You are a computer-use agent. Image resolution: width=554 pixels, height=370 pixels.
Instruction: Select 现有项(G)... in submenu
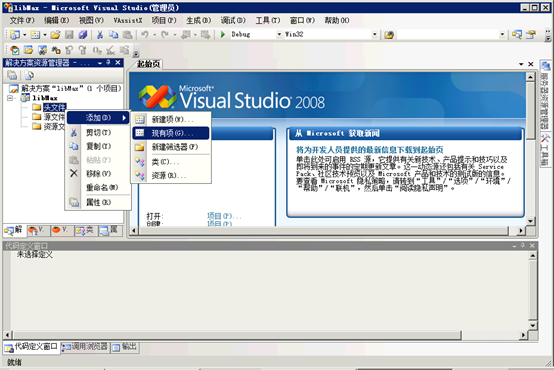[x=171, y=133]
